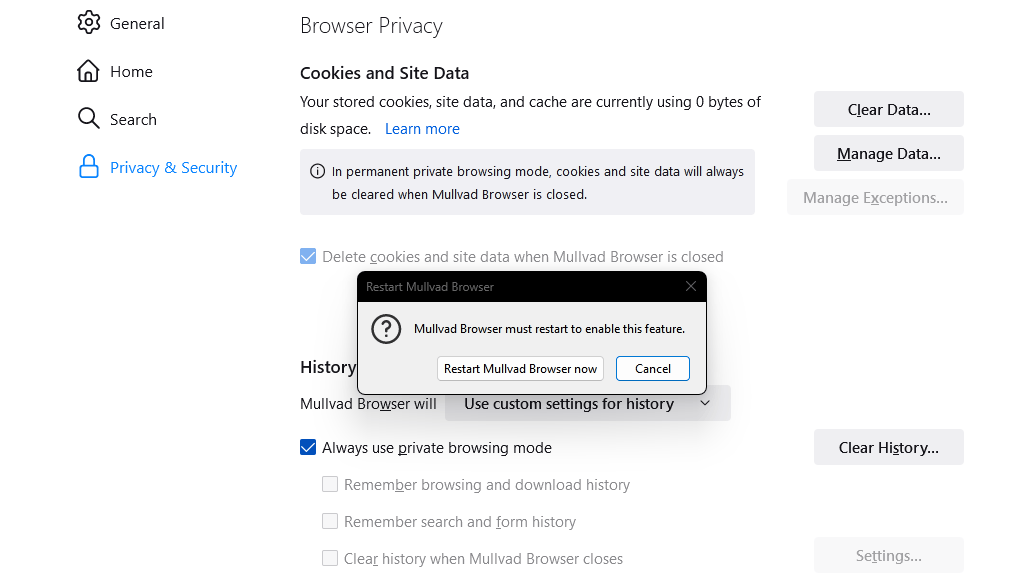
Task: Click the General gear icon
Action: point(89,23)
